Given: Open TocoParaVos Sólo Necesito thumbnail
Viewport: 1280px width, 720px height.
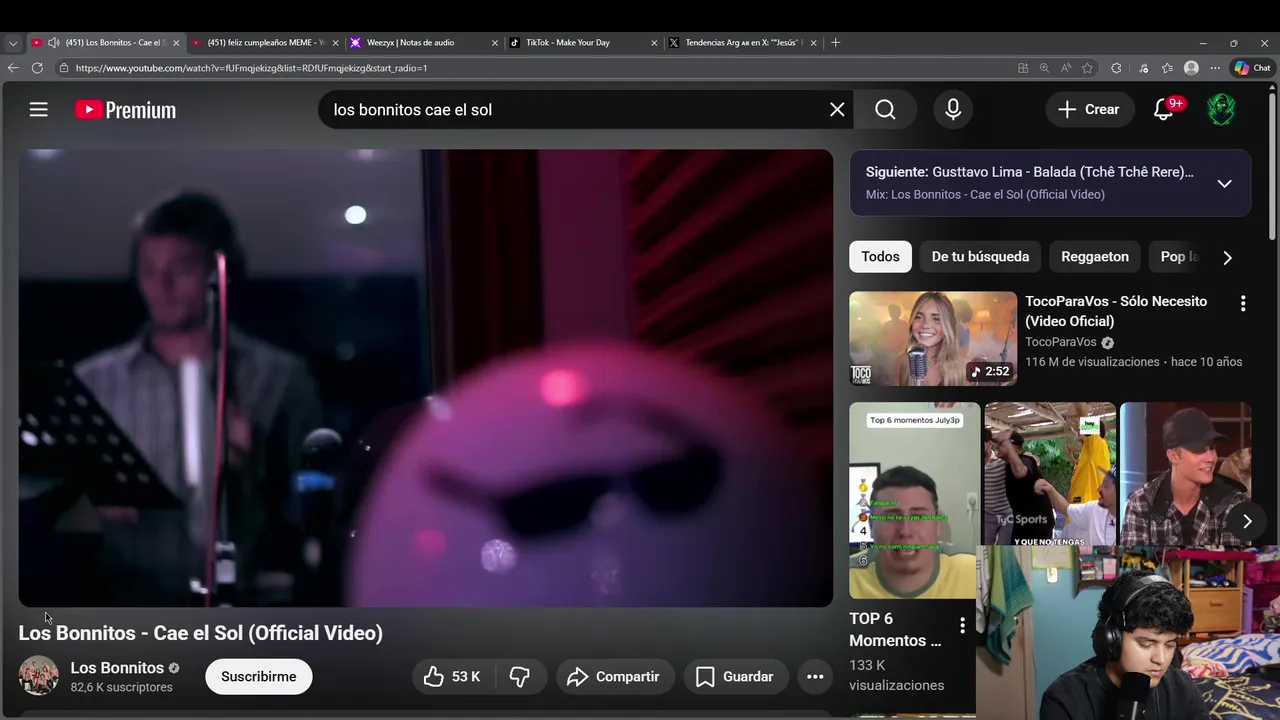Looking at the screenshot, I should (933, 339).
